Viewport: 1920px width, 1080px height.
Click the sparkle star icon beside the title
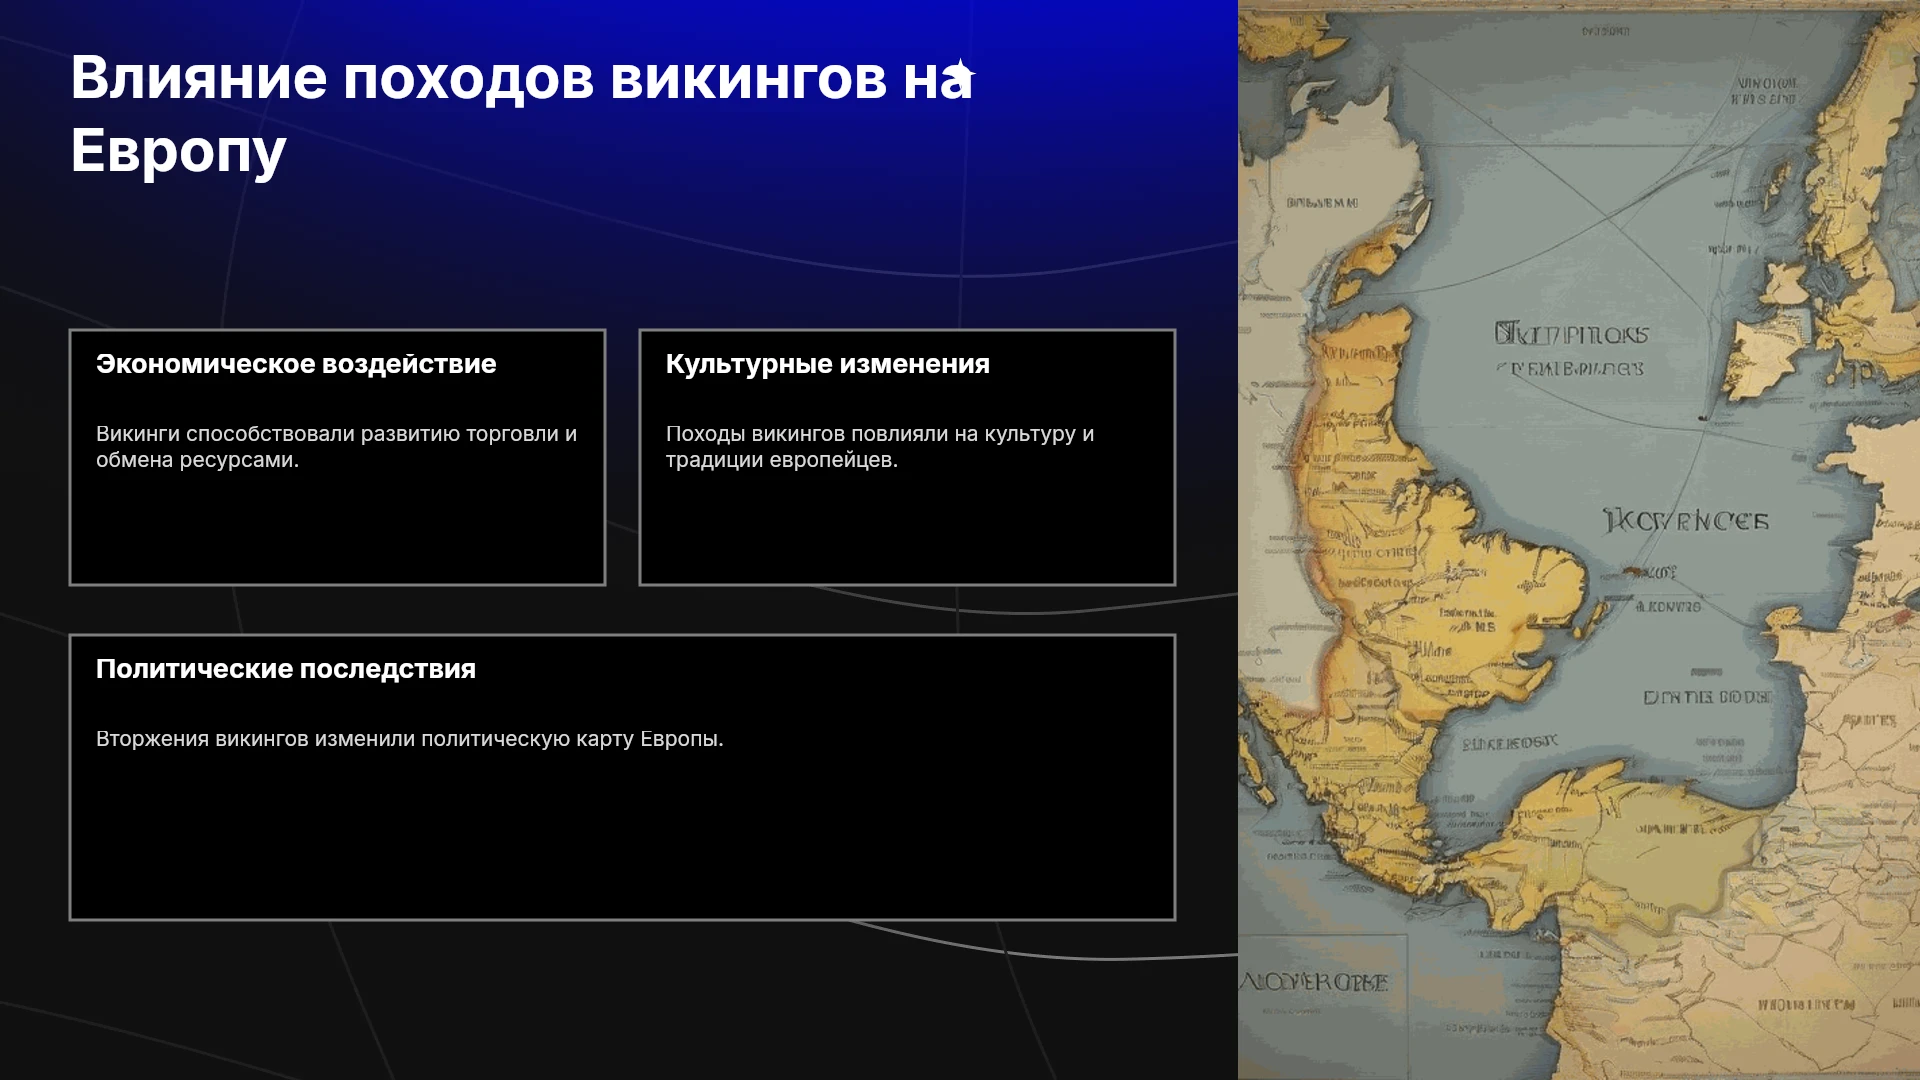(961, 72)
